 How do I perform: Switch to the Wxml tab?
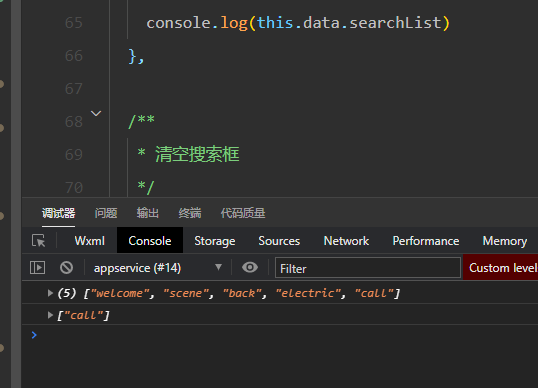point(90,241)
